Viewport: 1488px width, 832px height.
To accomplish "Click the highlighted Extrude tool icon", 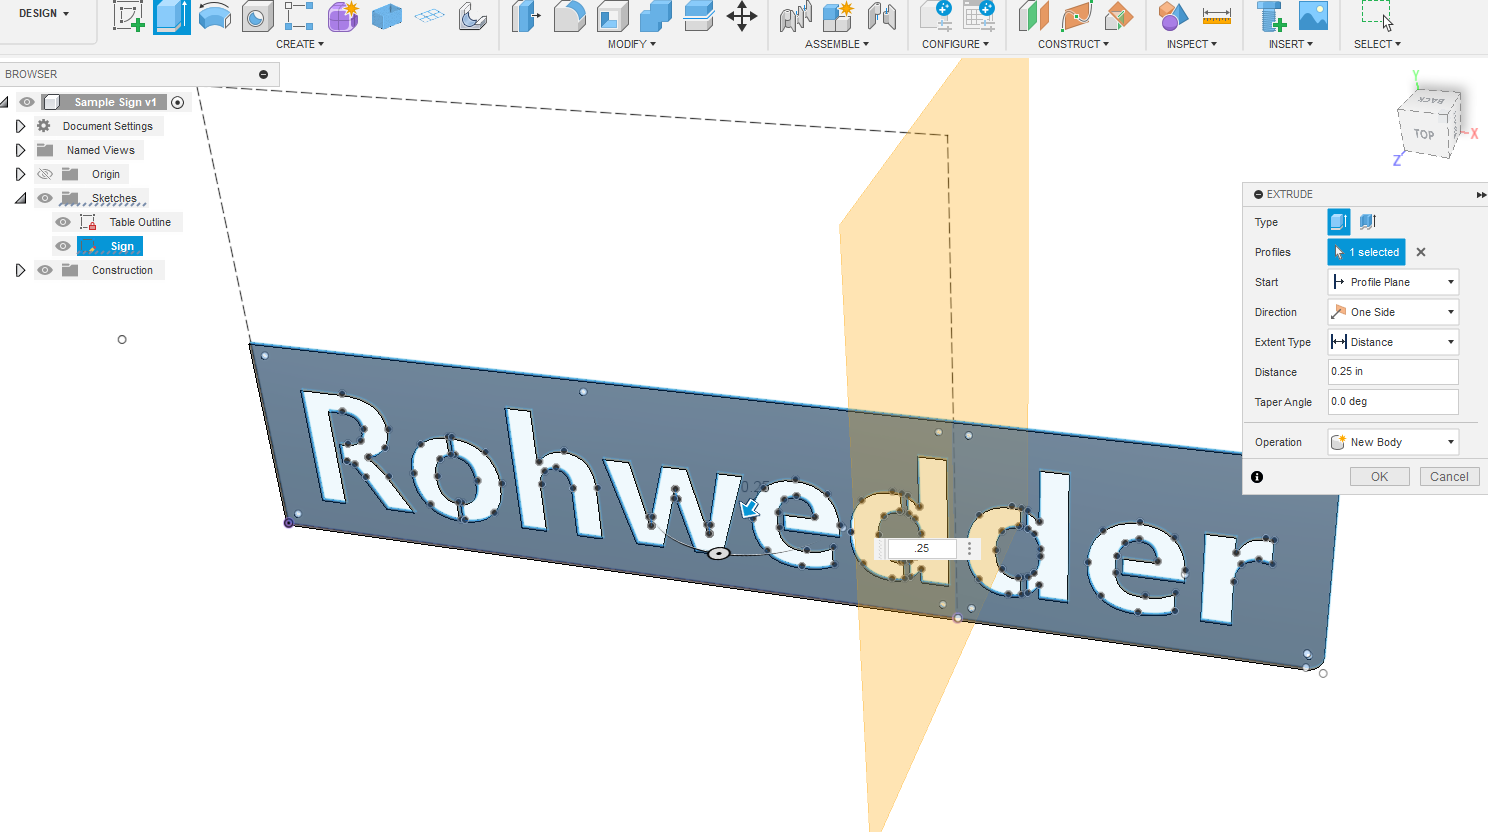I will point(172,16).
